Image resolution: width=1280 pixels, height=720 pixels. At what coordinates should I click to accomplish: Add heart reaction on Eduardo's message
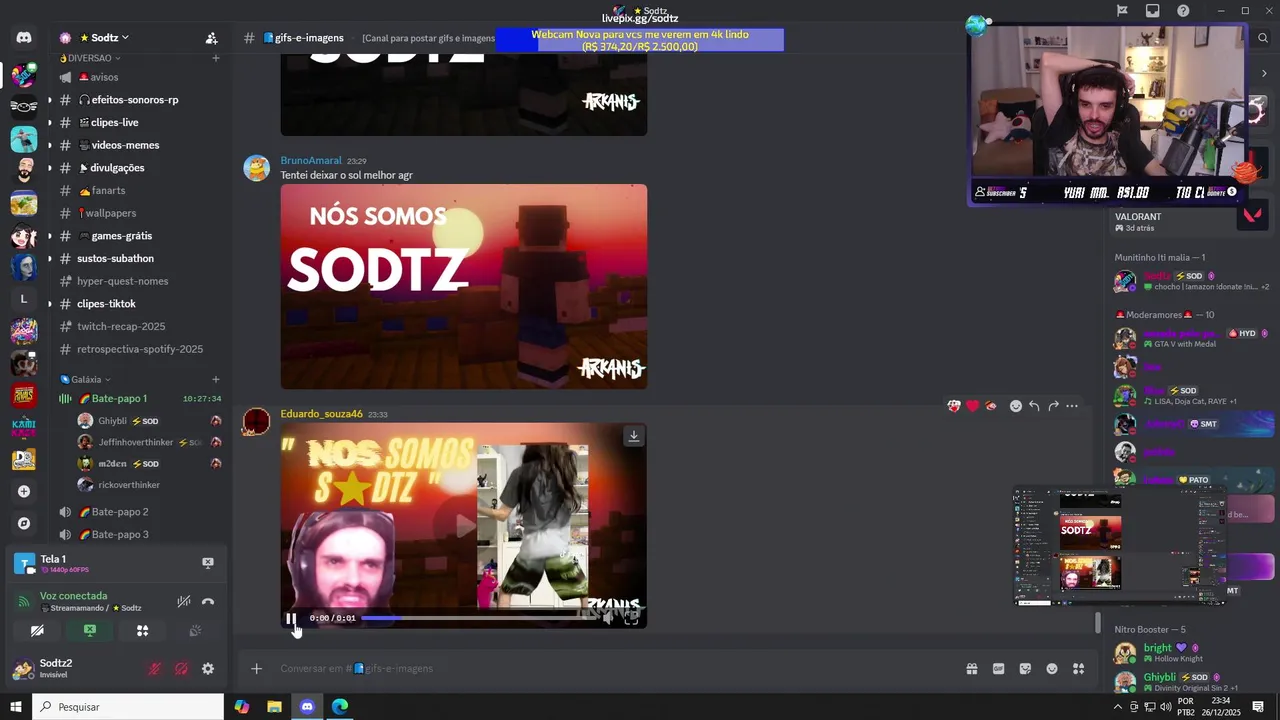972,406
